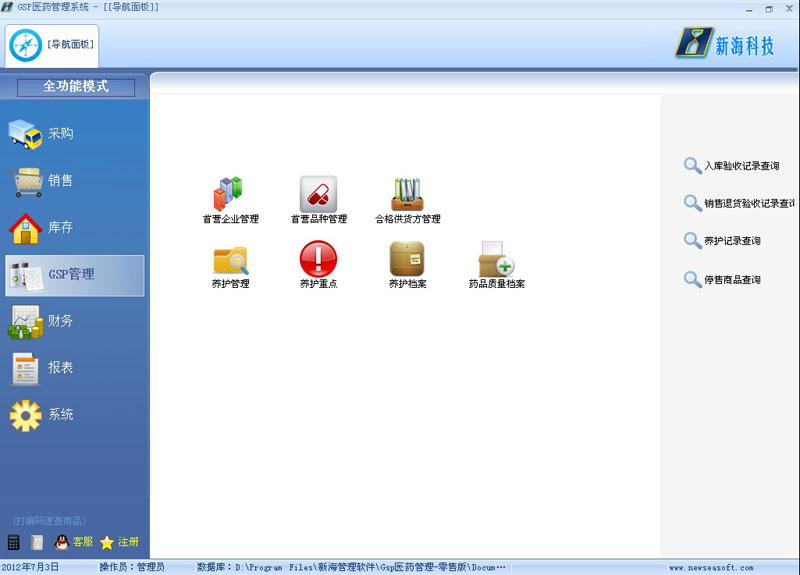Click the www.newseasoft.com status bar link
This screenshot has height=575, width=800.
[x=711, y=567]
